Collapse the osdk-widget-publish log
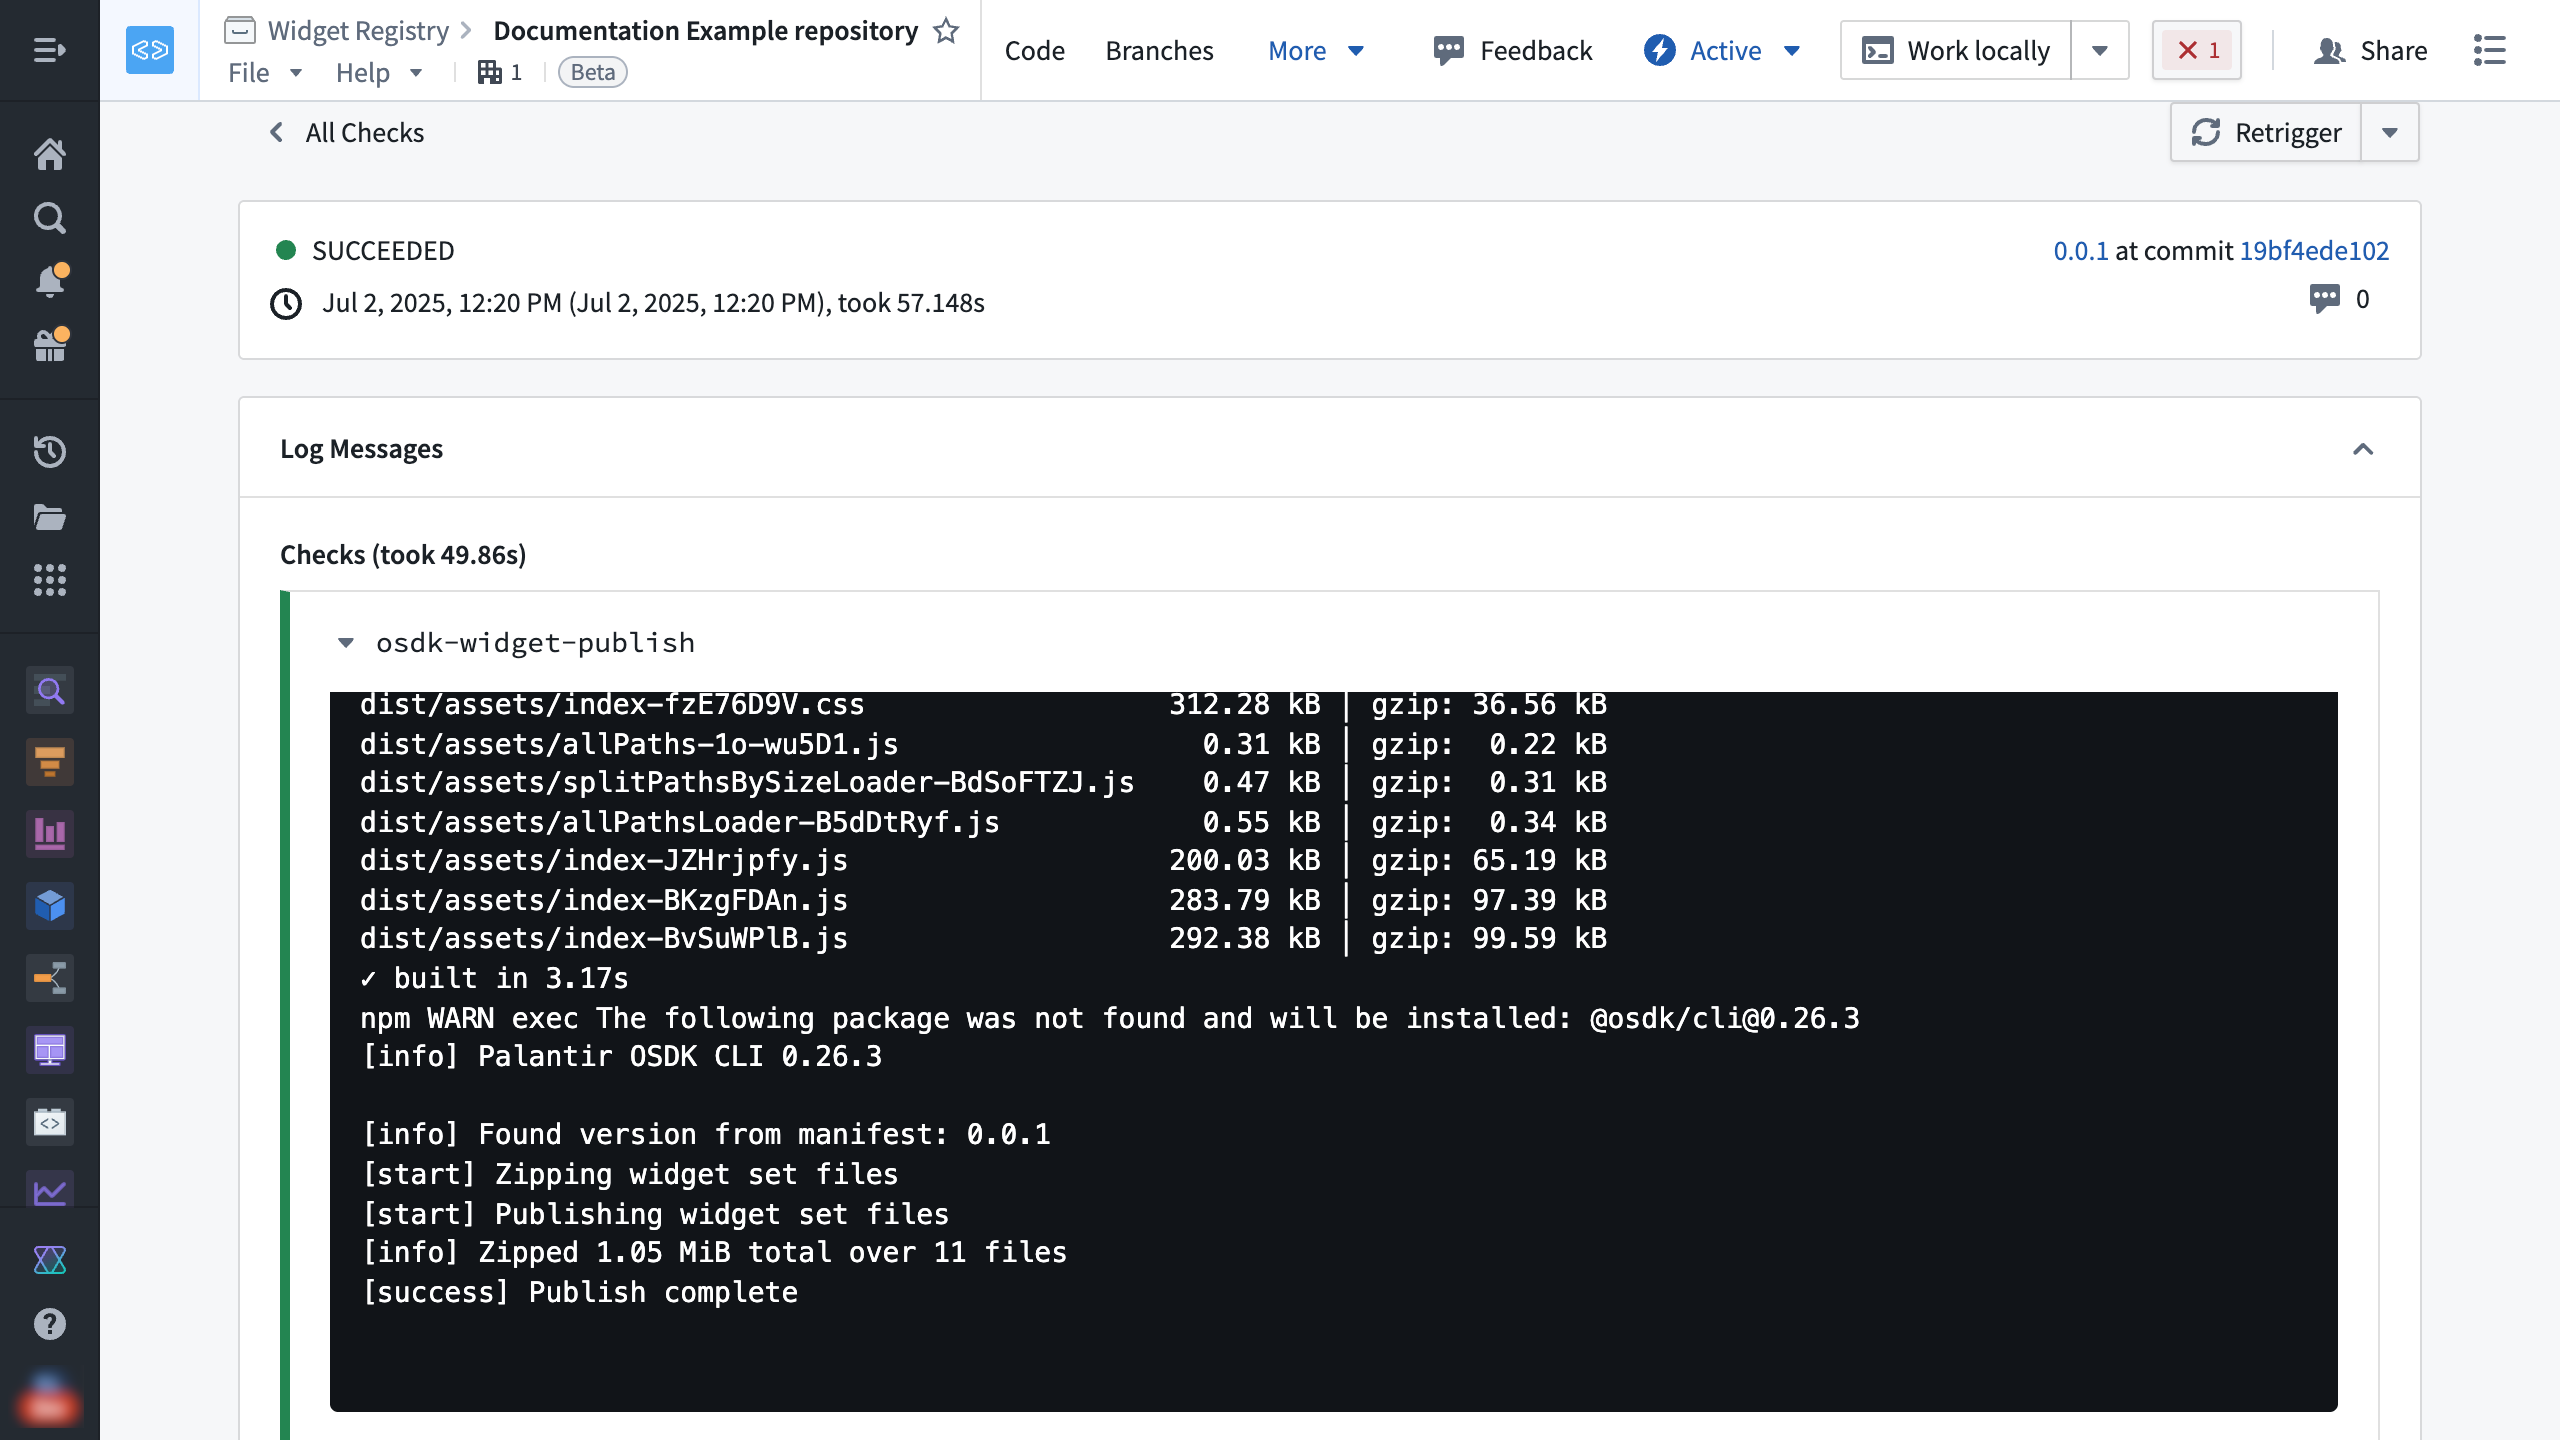The width and height of the screenshot is (2560, 1440). [346, 642]
